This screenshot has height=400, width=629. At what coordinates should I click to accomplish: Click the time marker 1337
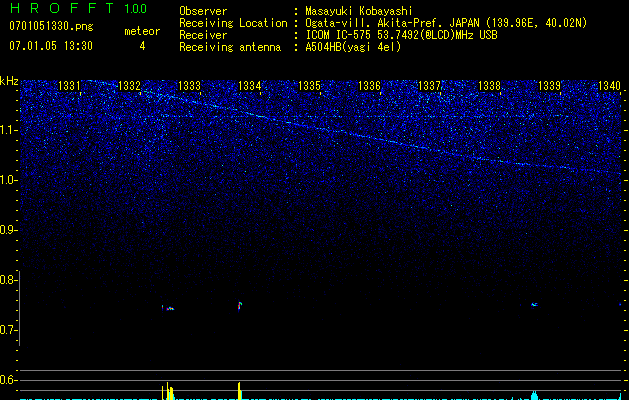click(429, 85)
